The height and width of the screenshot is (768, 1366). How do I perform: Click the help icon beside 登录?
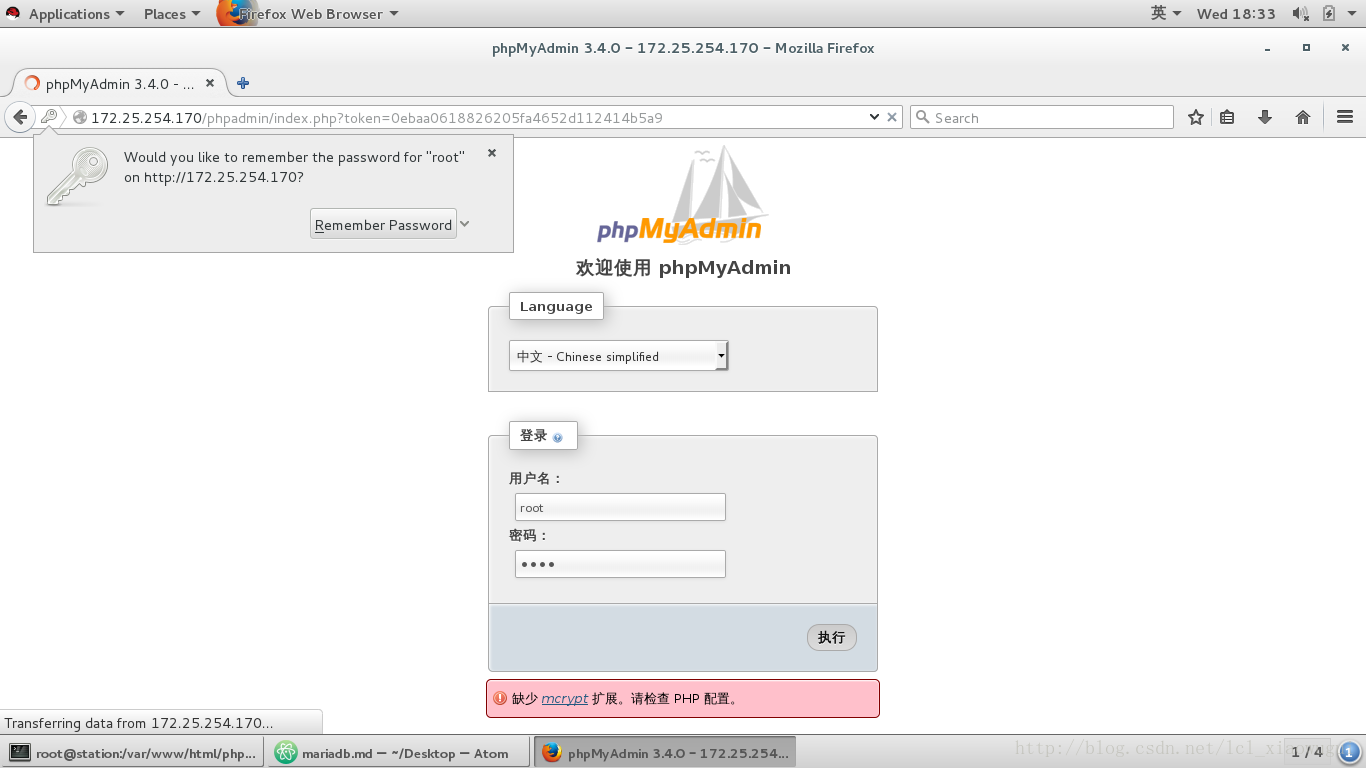pyautogui.click(x=558, y=438)
